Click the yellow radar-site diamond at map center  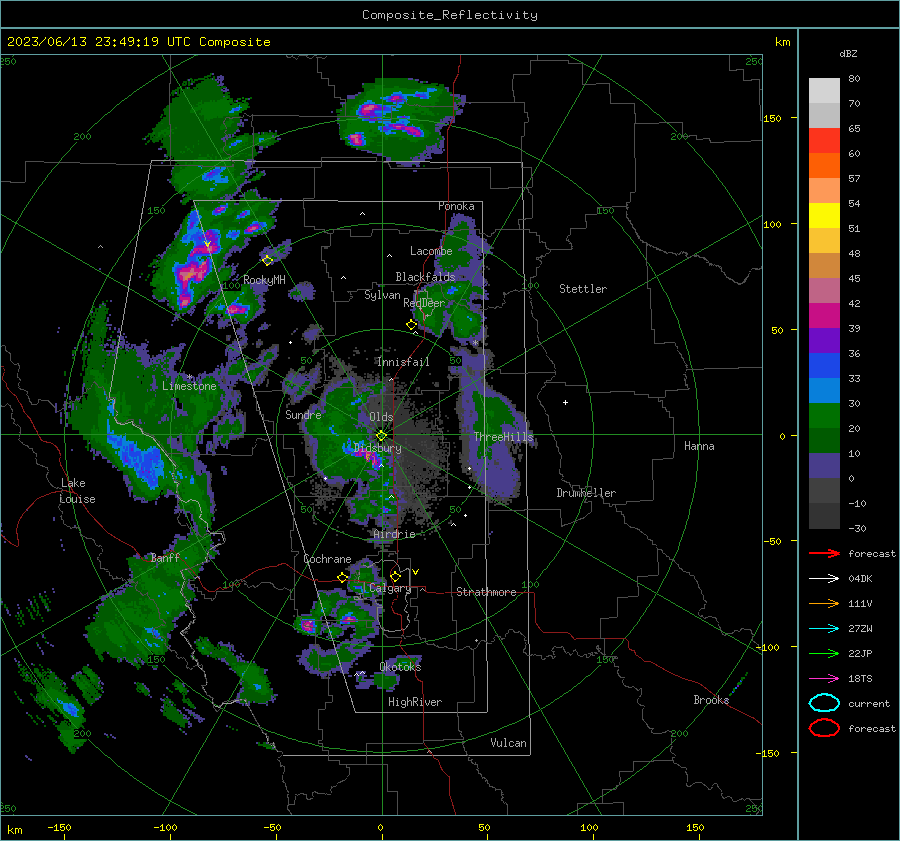(x=382, y=435)
